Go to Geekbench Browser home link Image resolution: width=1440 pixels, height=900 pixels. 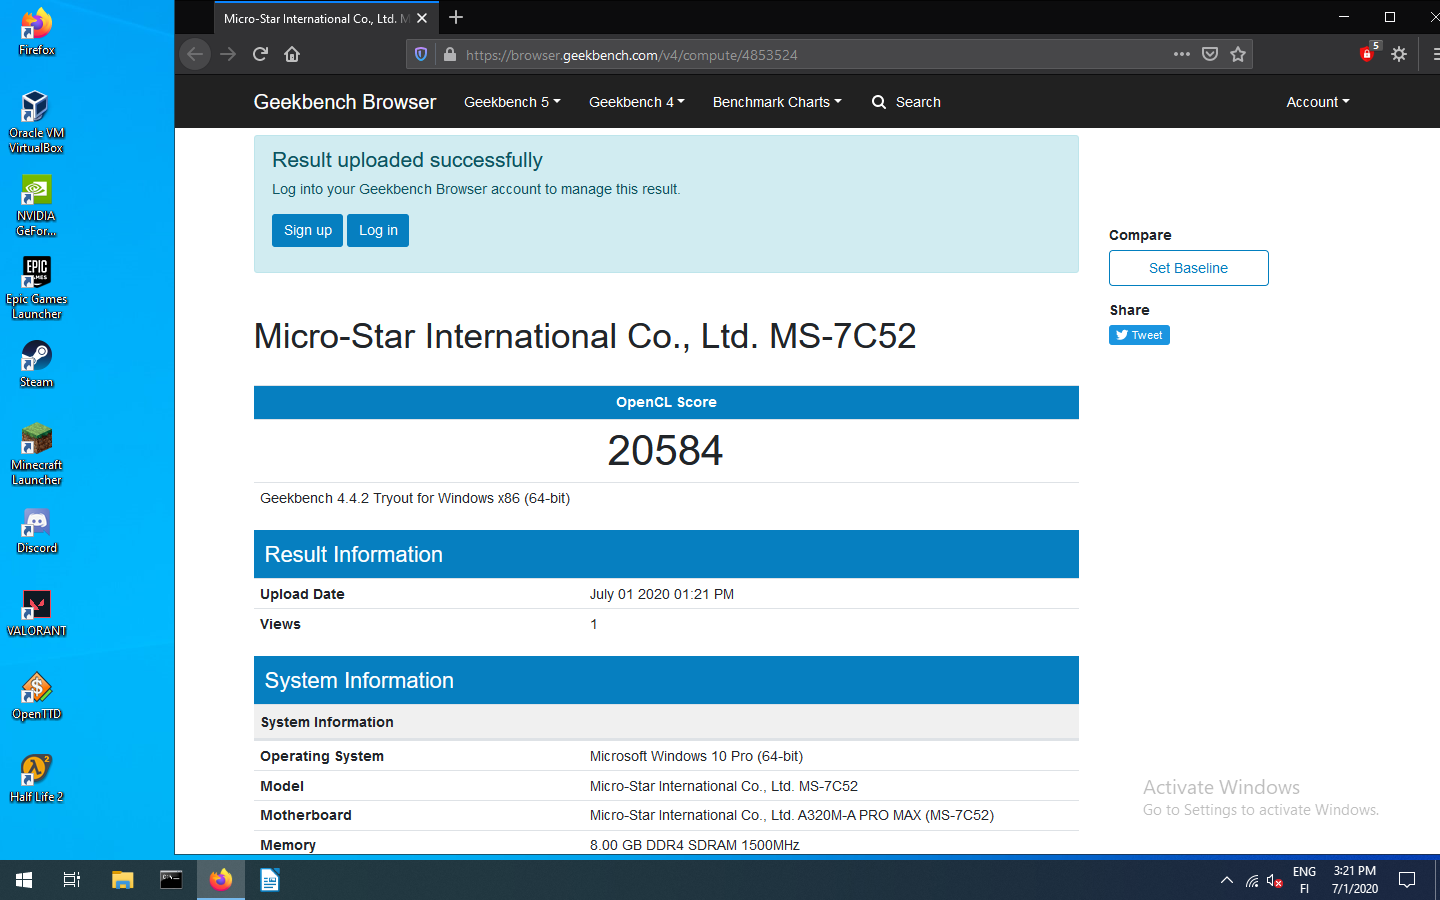point(345,102)
